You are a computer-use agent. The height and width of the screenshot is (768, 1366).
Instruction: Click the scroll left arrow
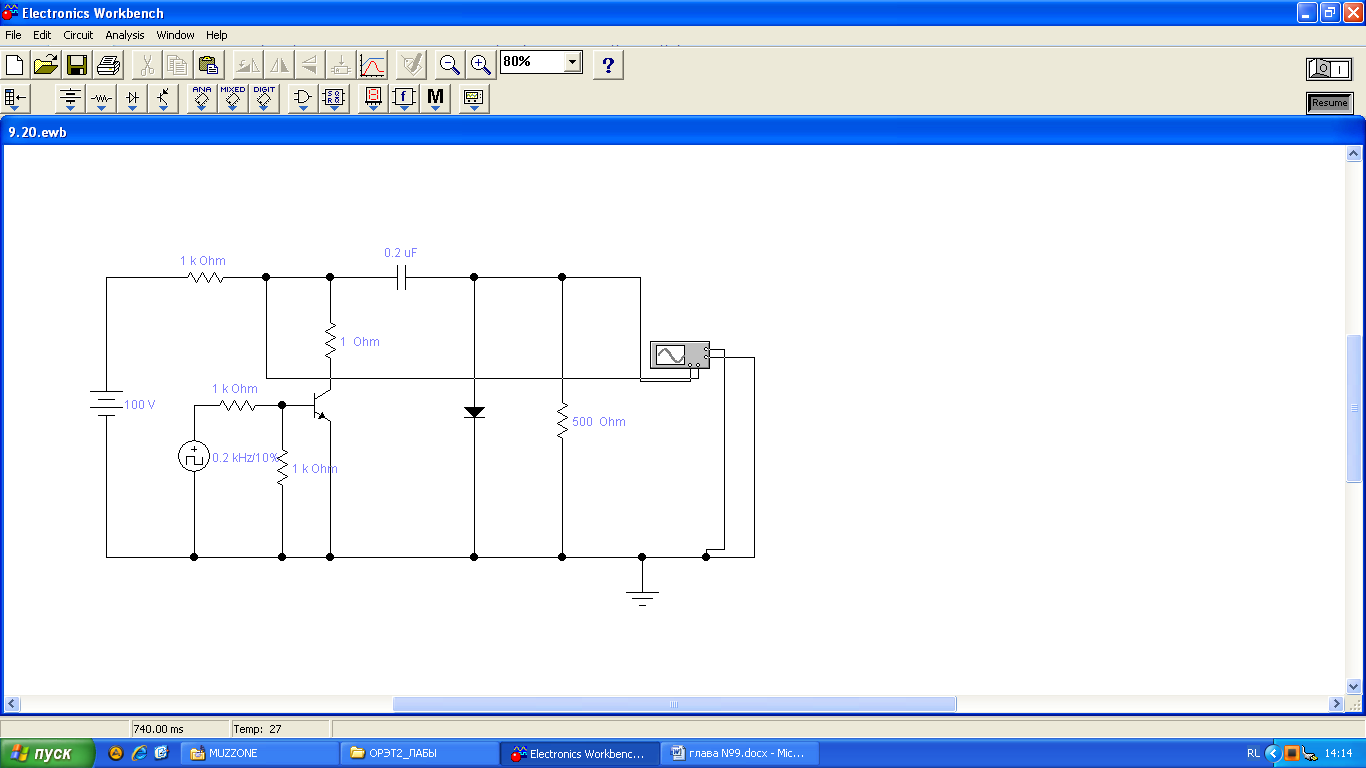pyautogui.click(x=12, y=704)
